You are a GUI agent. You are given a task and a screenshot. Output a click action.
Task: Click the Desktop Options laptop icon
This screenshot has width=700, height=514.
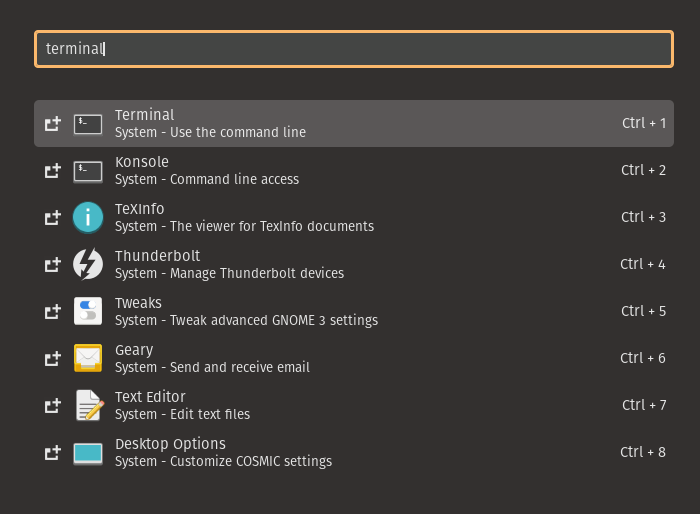click(88, 454)
